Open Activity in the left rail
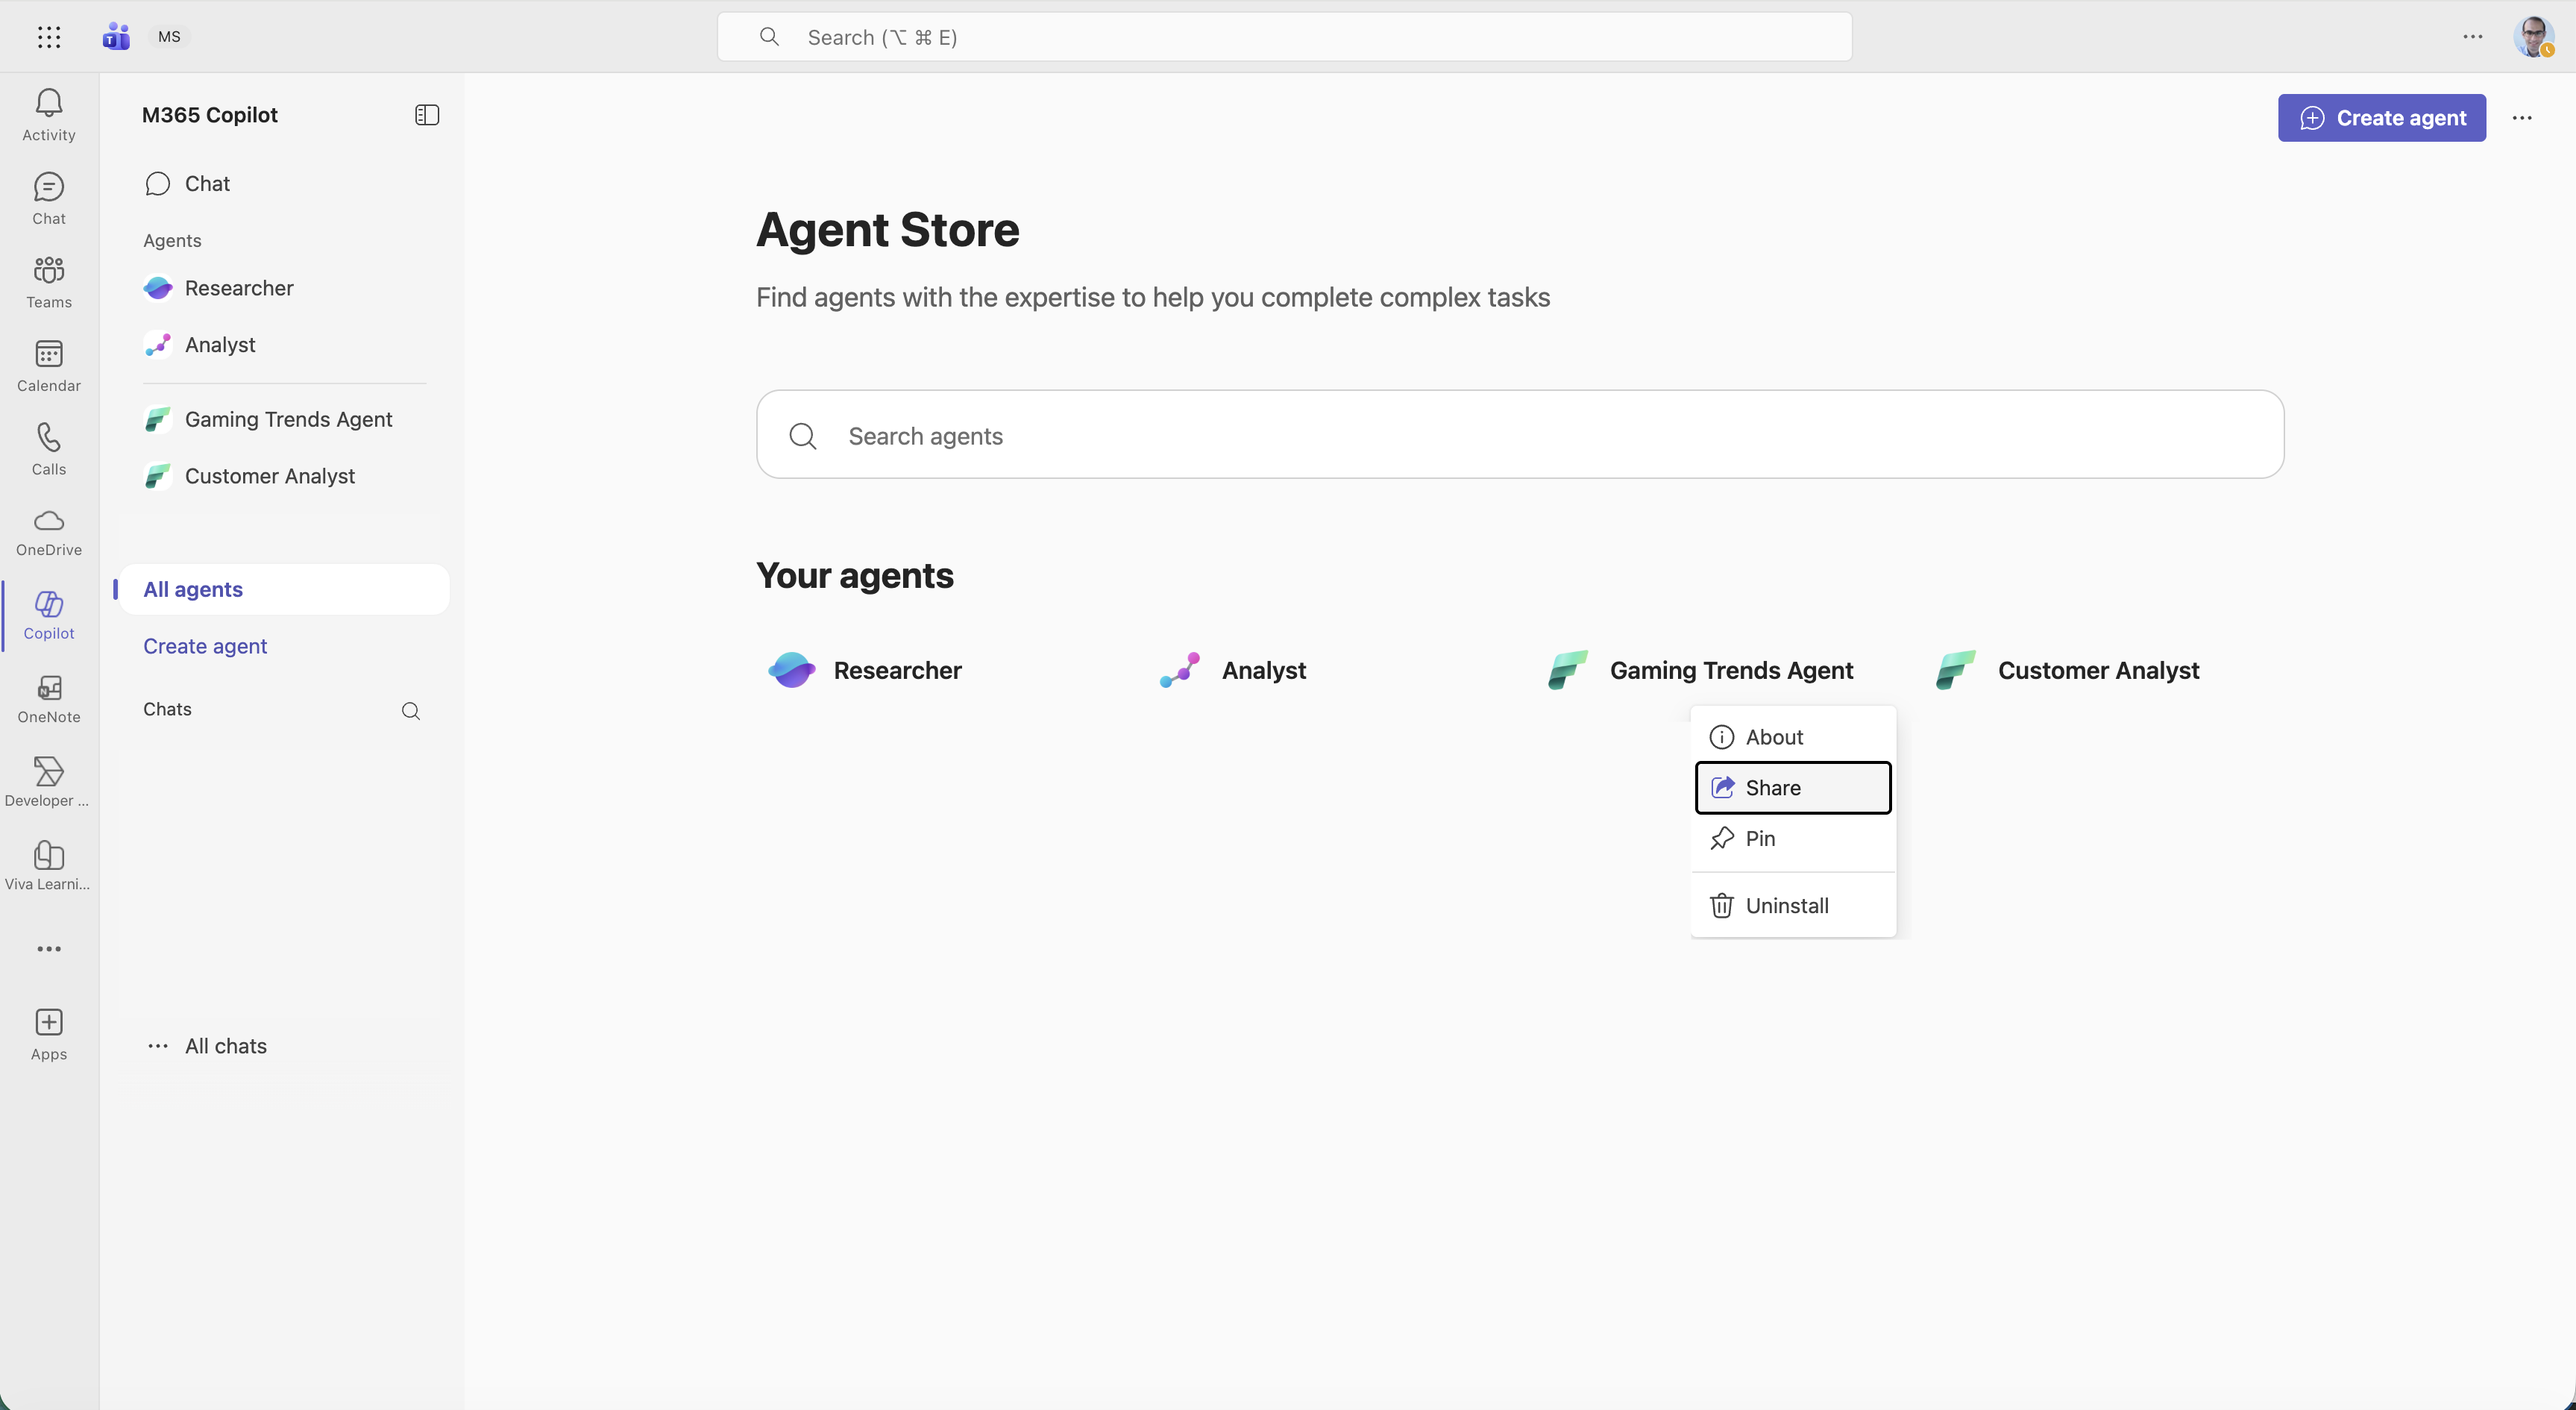The width and height of the screenshot is (2576, 1410). coord(49,115)
